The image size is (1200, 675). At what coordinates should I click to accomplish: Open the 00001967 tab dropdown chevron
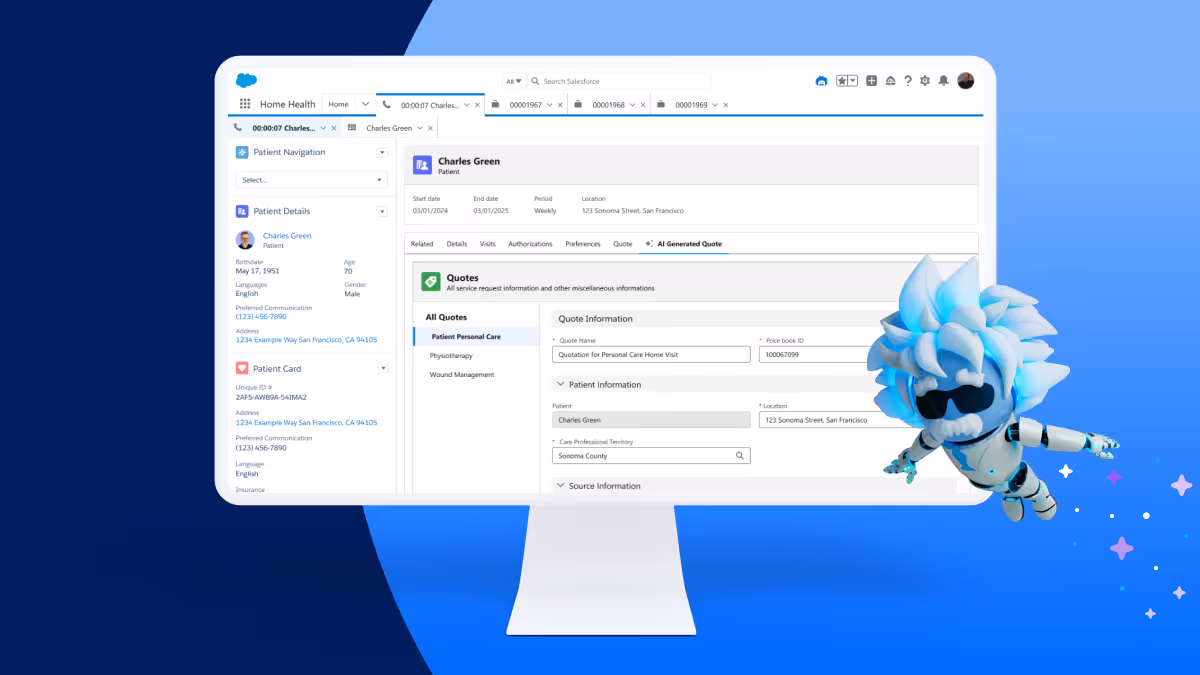point(550,105)
